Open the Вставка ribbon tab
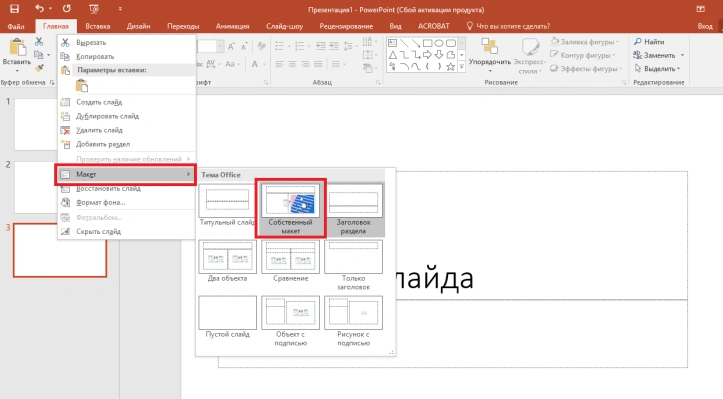The width and height of the screenshot is (723, 399). click(x=97, y=26)
